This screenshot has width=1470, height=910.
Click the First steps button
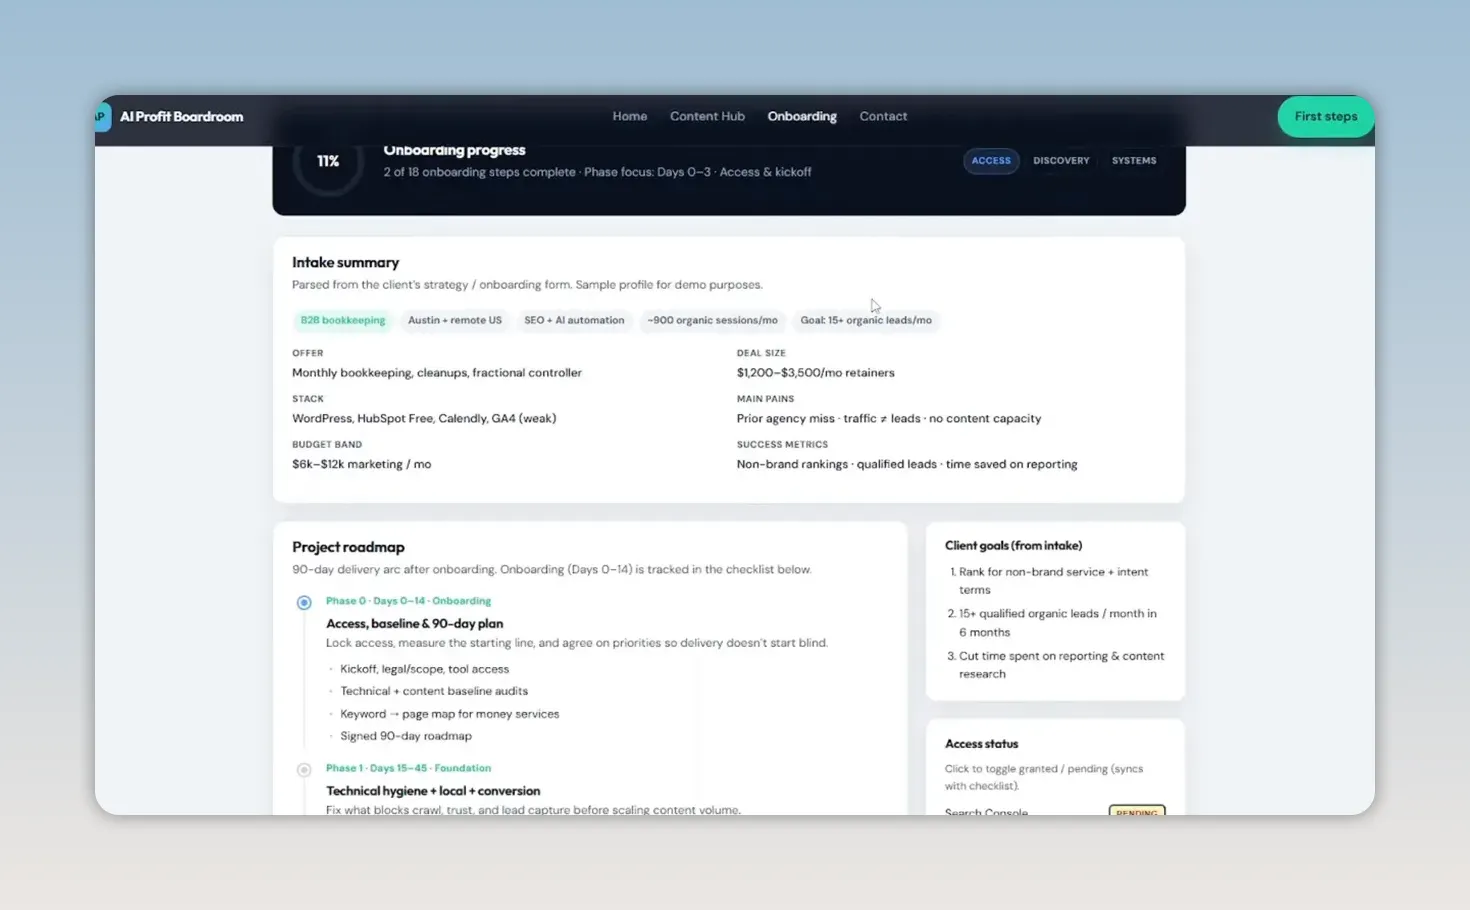point(1326,117)
